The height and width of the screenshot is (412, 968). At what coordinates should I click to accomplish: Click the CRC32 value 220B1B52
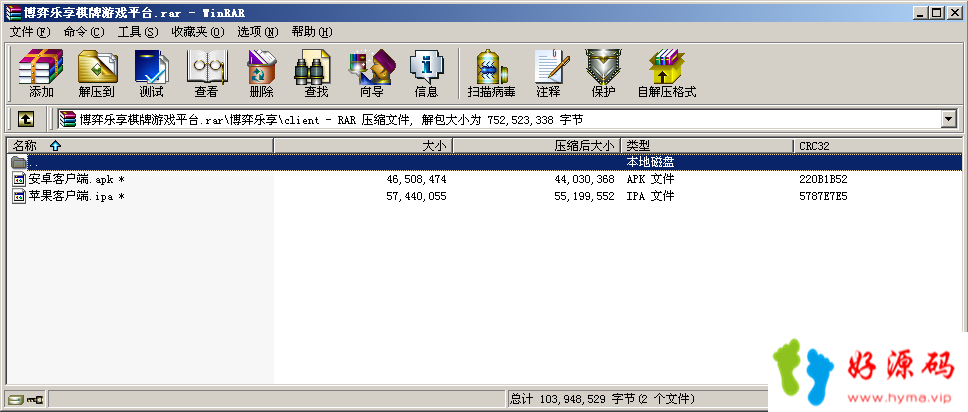point(823,180)
